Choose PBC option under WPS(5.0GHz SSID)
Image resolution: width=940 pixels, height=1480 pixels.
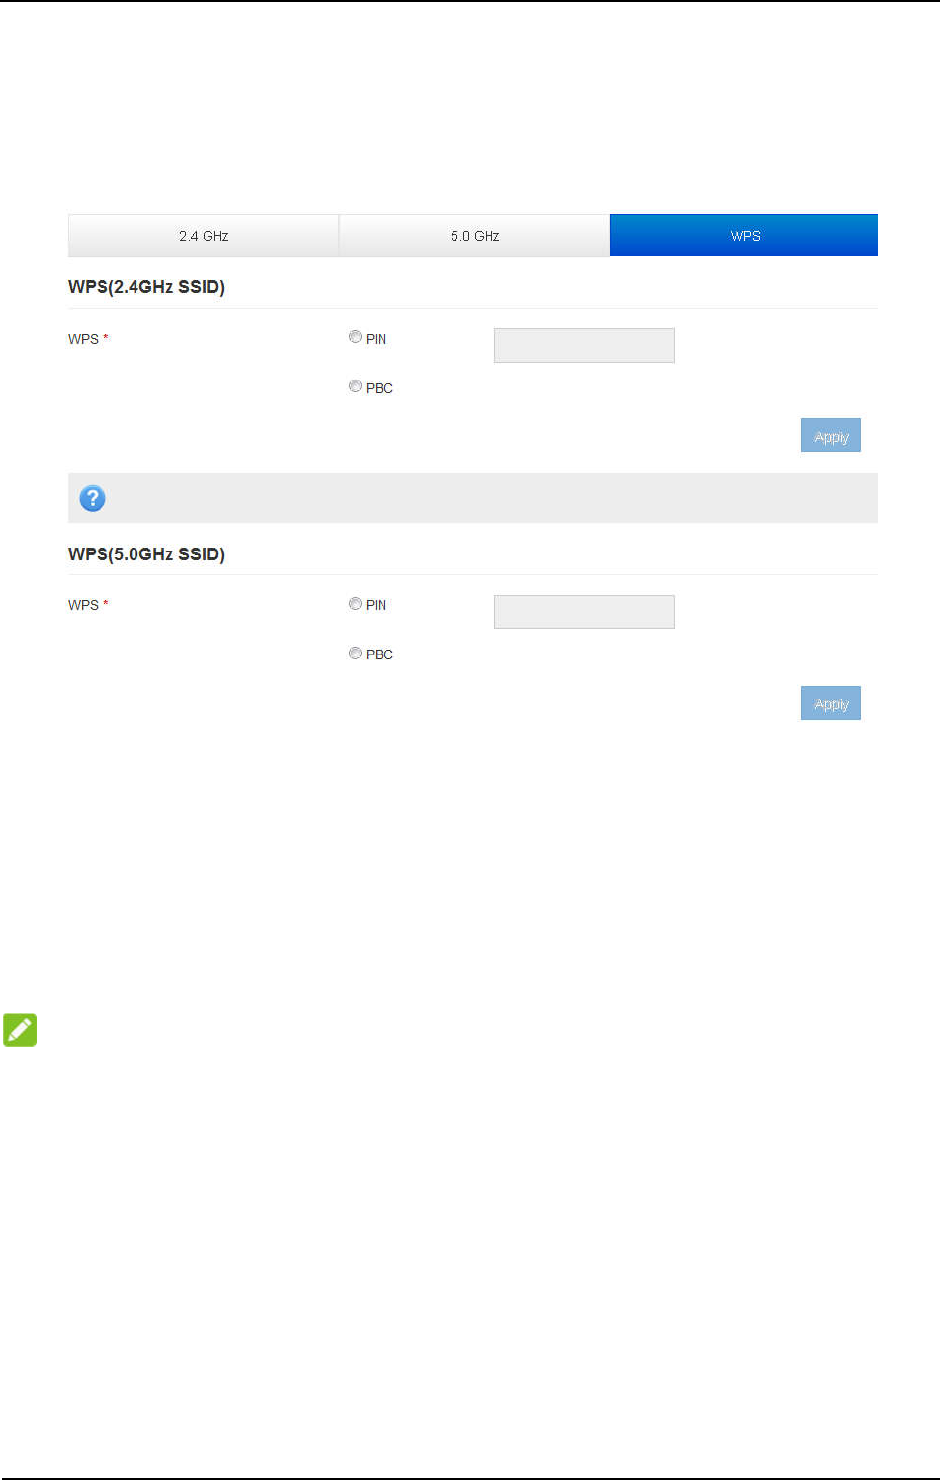pyautogui.click(x=355, y=653)
